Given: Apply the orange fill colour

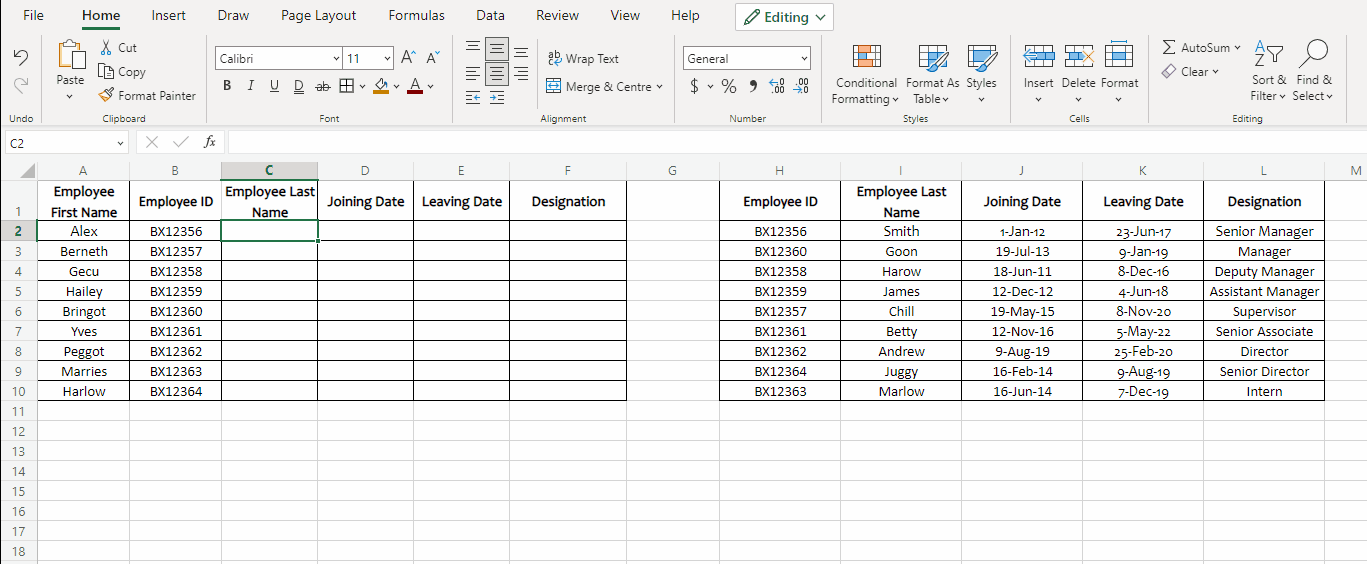Looking at the screenshot, I should coord(380,86).
